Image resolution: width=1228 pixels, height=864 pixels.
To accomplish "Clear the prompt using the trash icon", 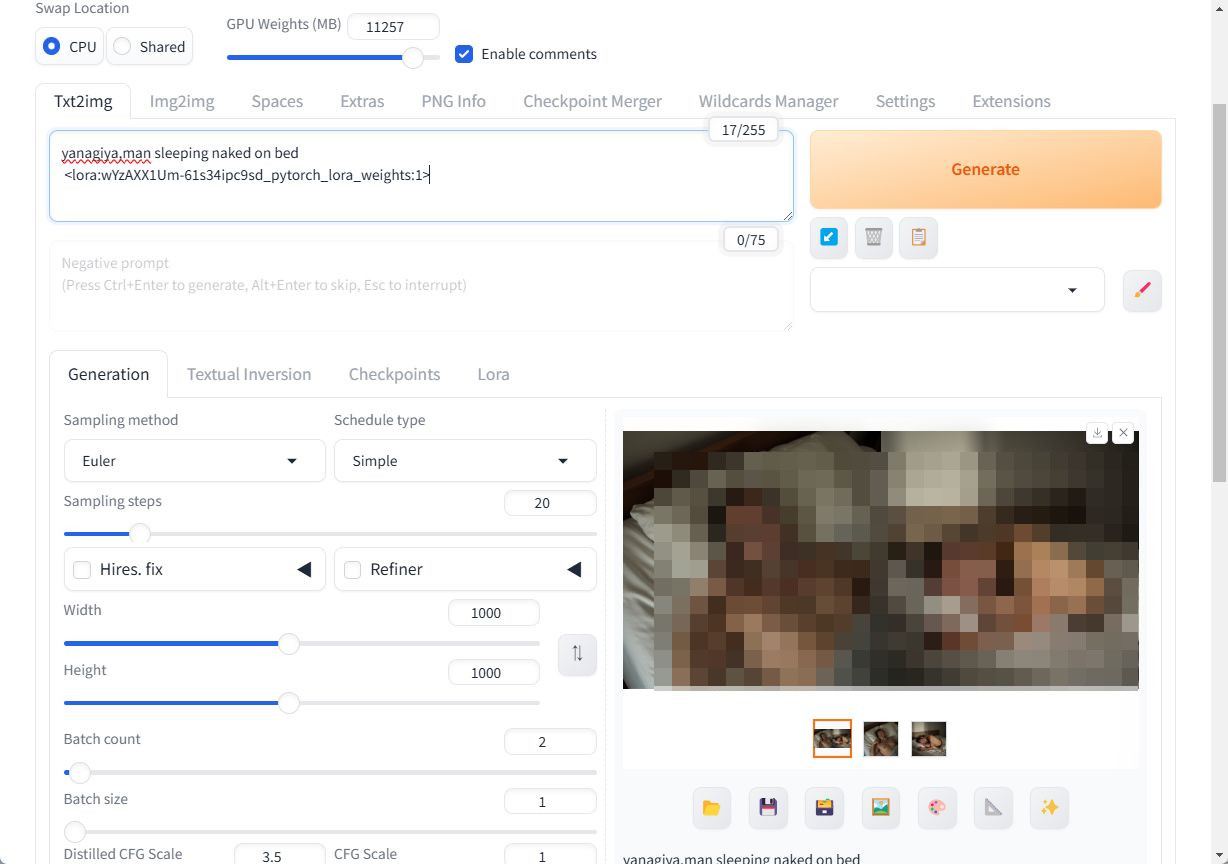I will (x=873, y=237).
